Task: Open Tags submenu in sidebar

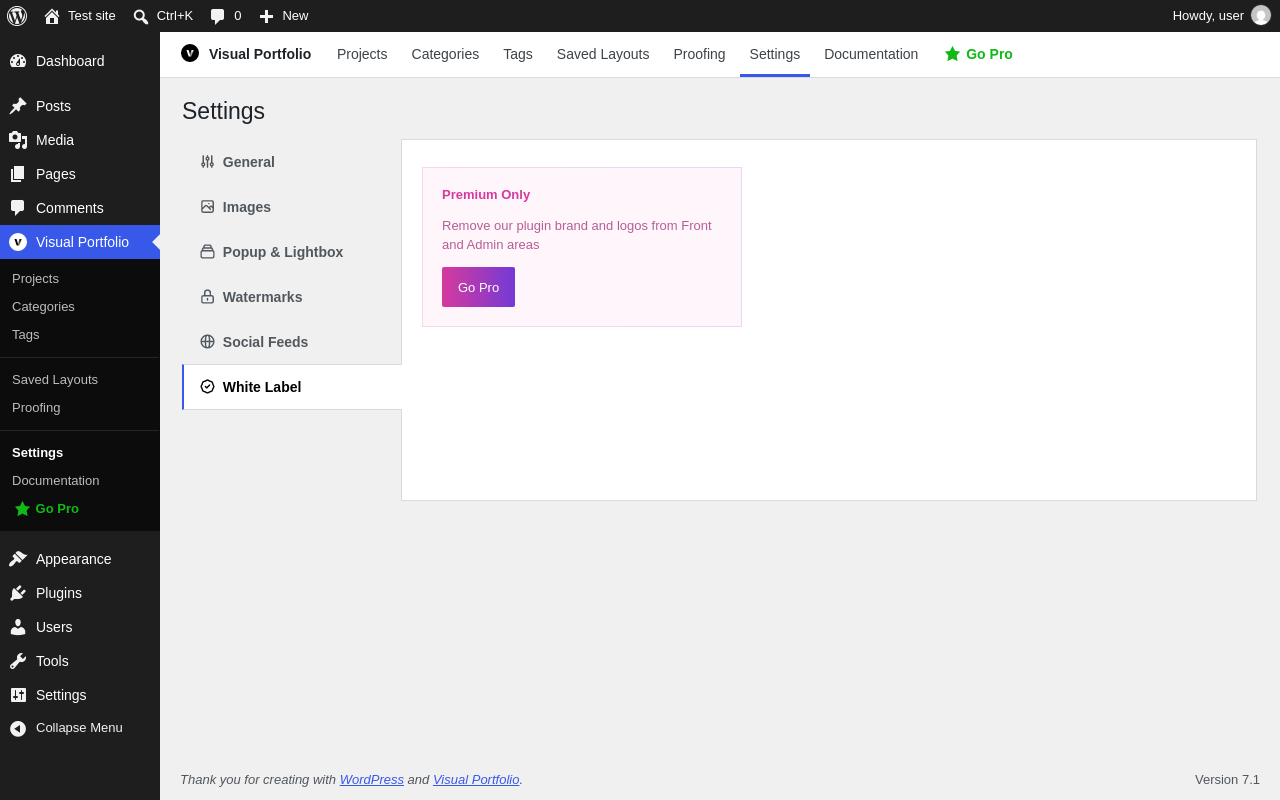Action: 80,335
